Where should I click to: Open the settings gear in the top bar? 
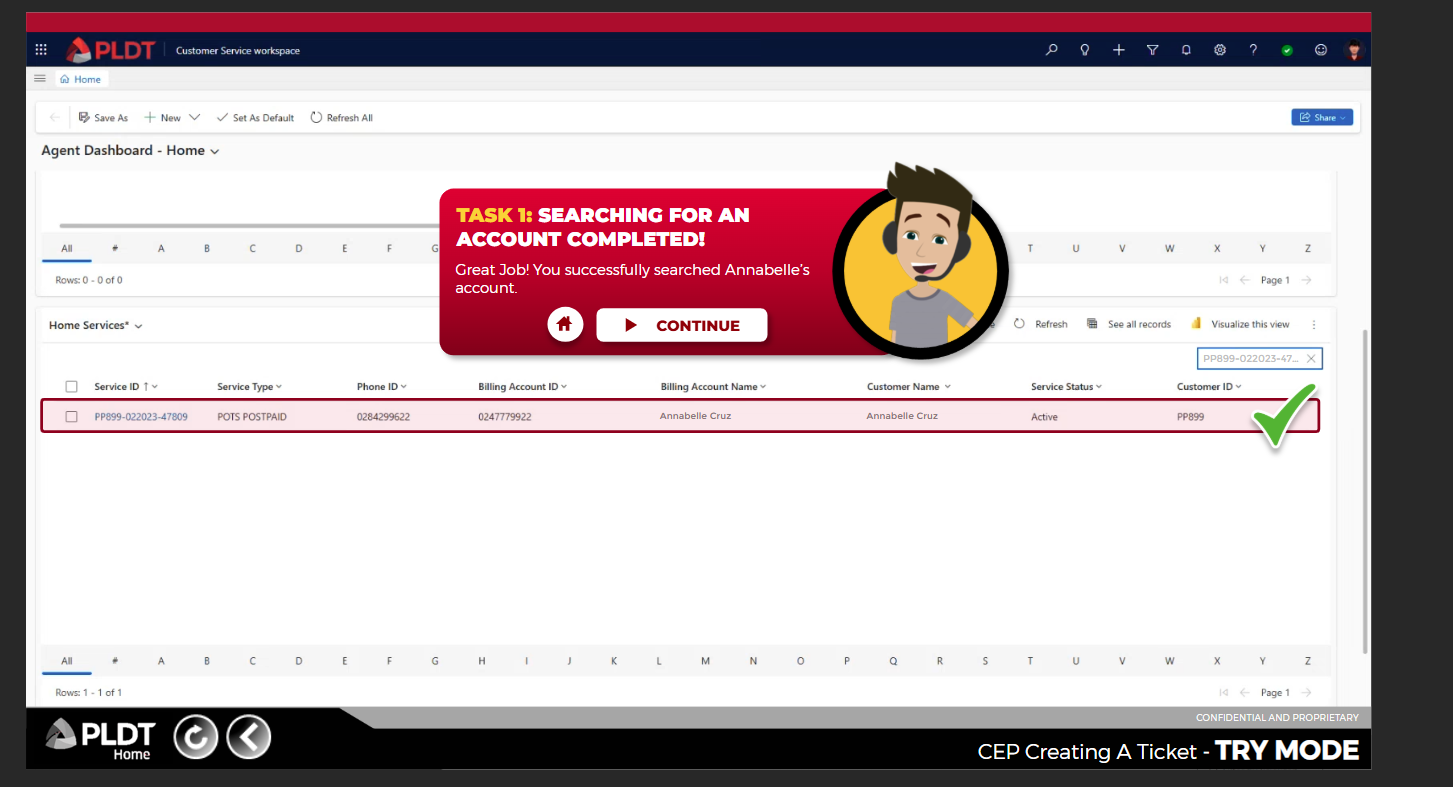point(1220,50)
